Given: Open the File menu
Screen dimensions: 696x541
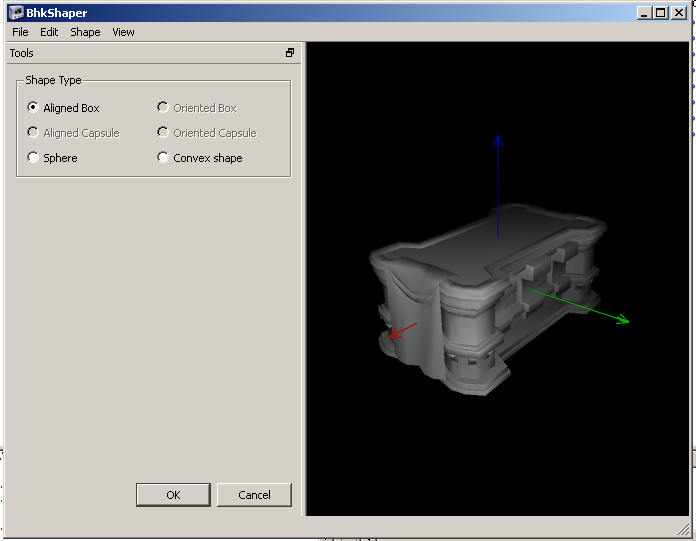Looking at the screenshot, I should coord(20,32).
